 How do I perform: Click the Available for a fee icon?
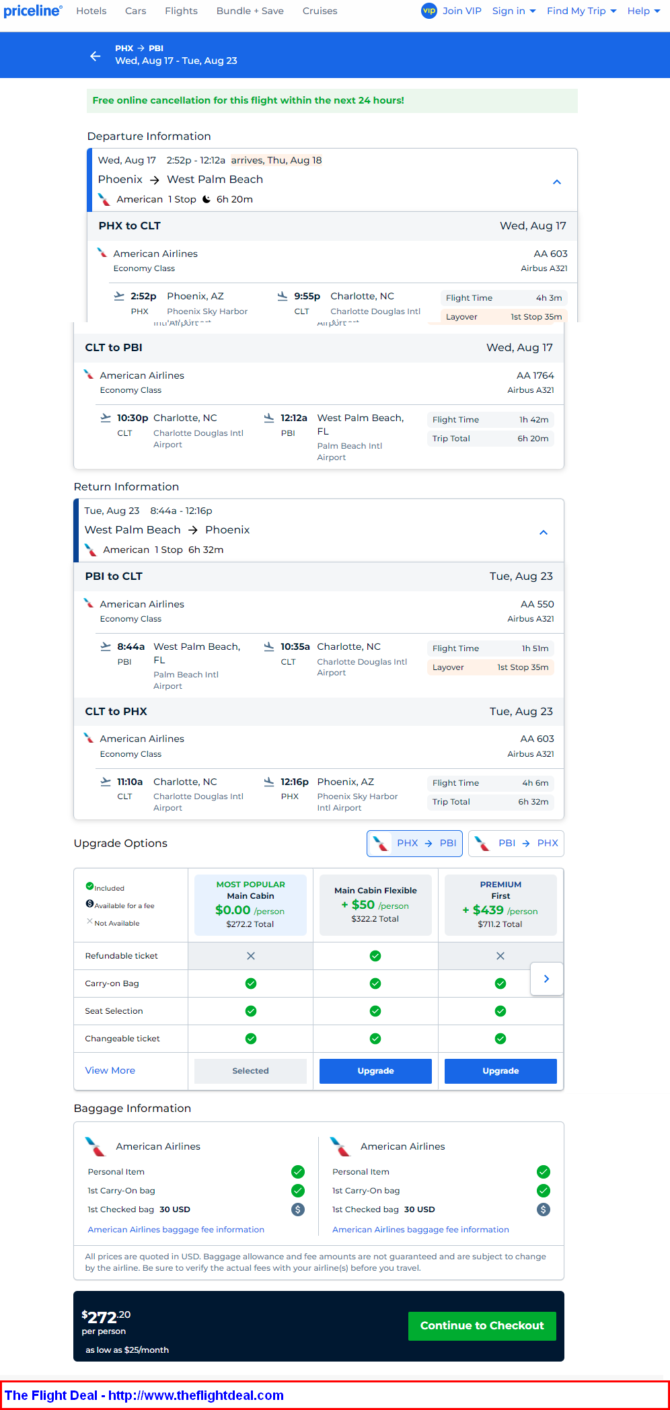click(89, 904)
